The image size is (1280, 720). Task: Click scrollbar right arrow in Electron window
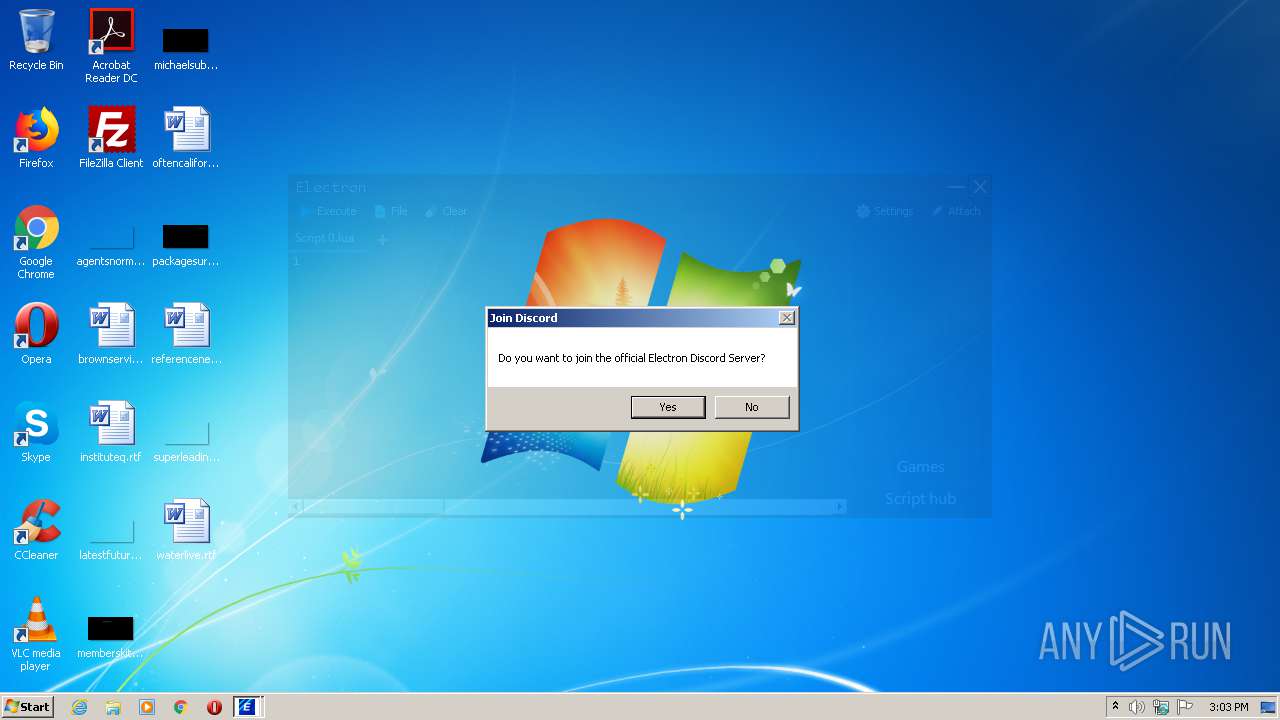click(840, 507)
